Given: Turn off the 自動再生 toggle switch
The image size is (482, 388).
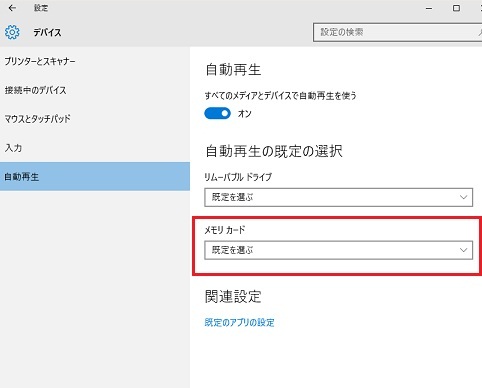Looking at the screenshot, I should pos(217,113).
